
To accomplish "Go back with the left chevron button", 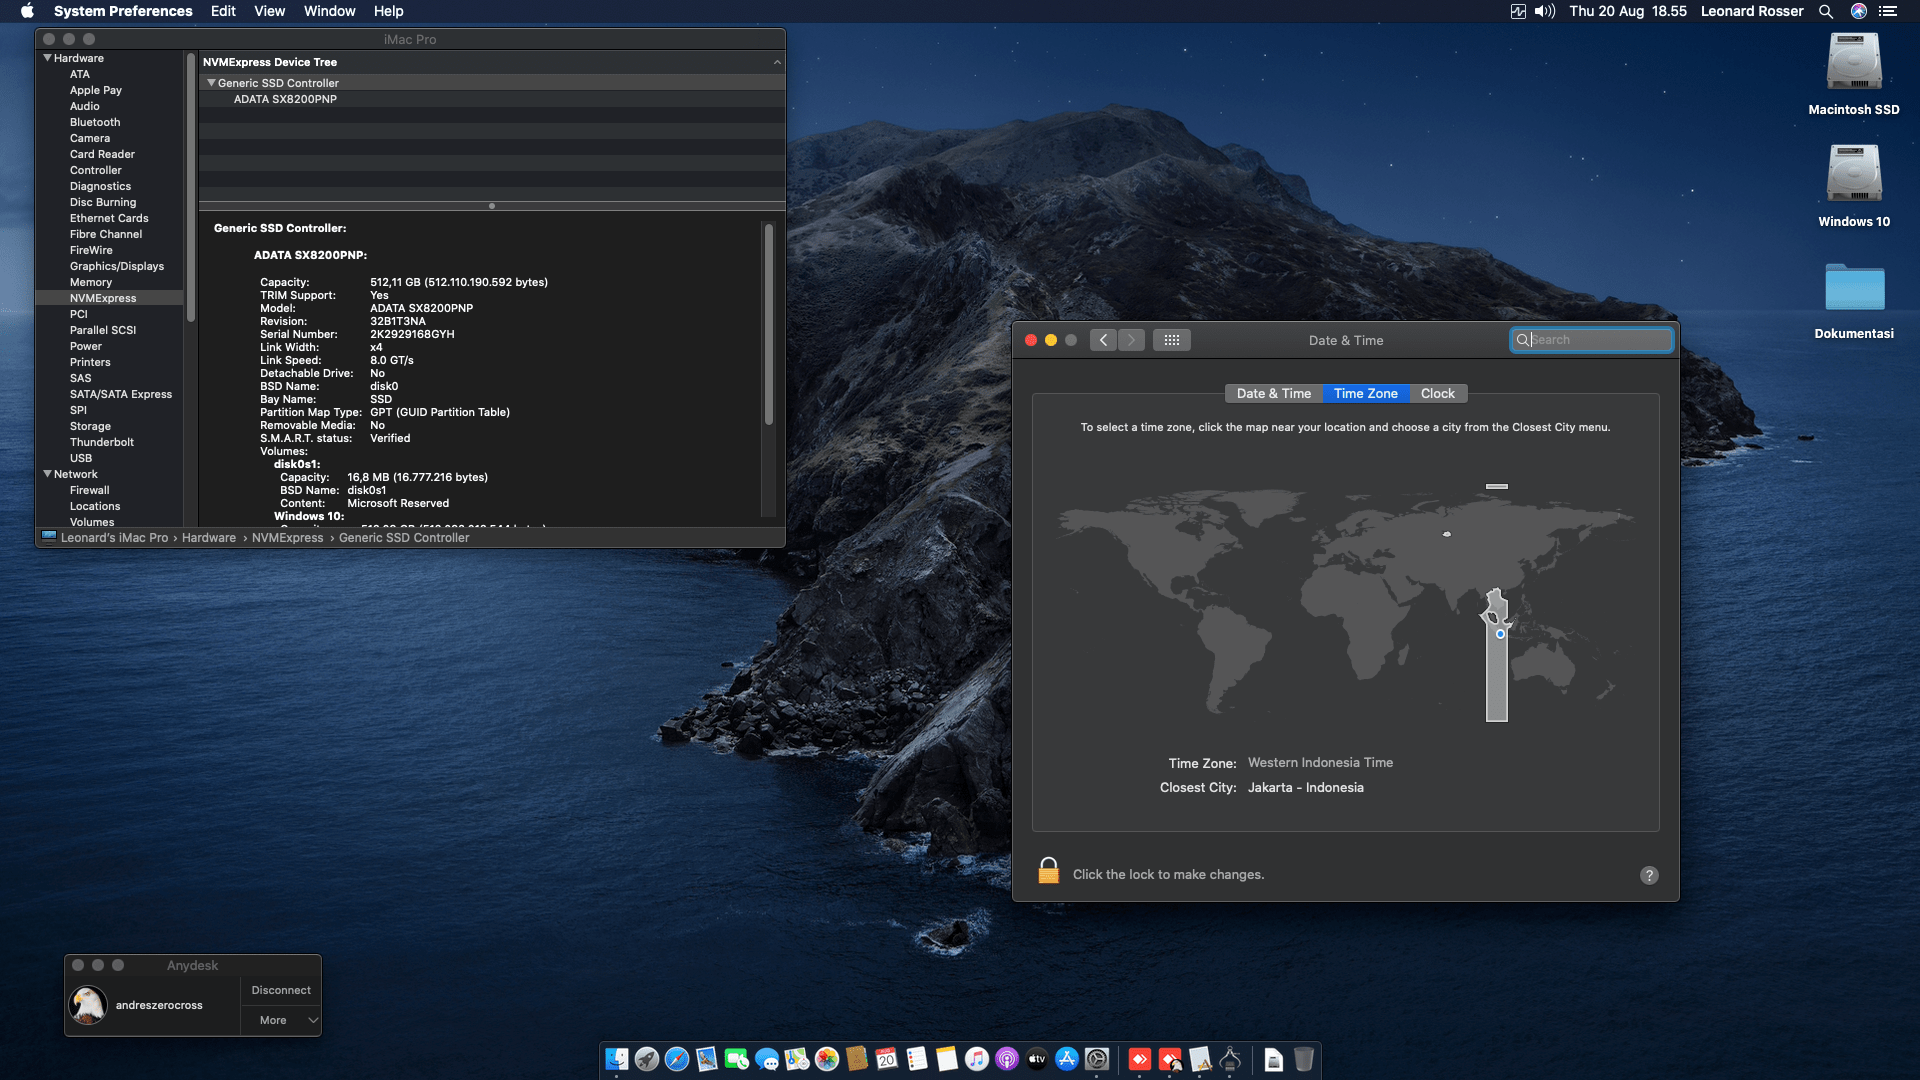I will [1103, 340].
